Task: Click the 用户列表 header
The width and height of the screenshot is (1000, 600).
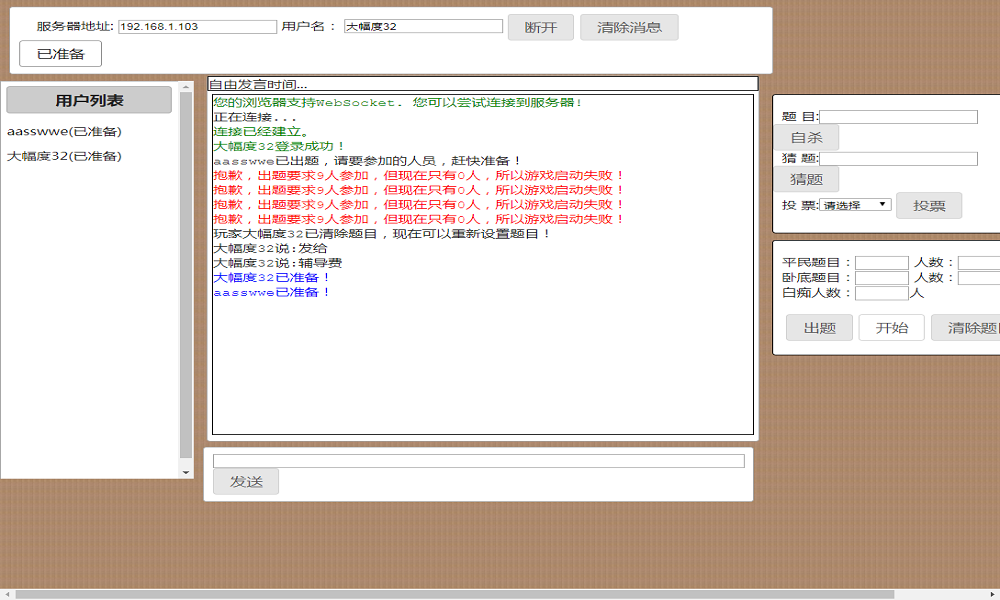Action: tap(89, 100)
